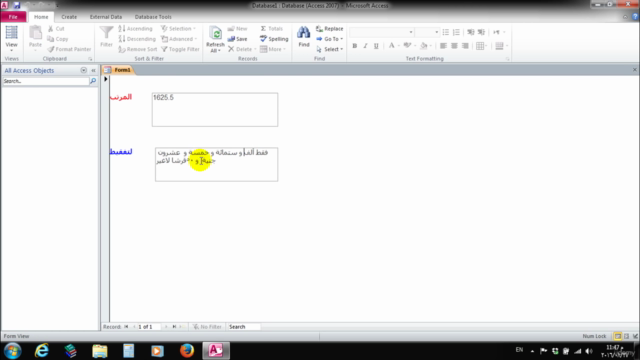
Task: Click the decrease indent icon
Action: (471, 32)
